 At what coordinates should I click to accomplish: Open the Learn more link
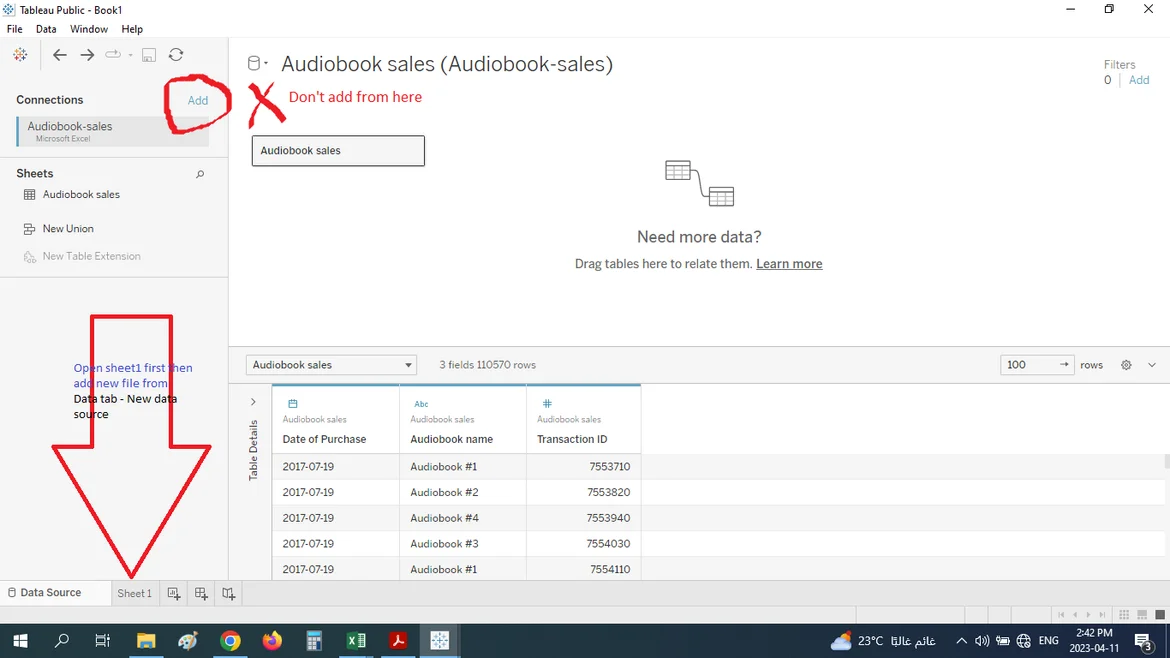pos(789,264)
